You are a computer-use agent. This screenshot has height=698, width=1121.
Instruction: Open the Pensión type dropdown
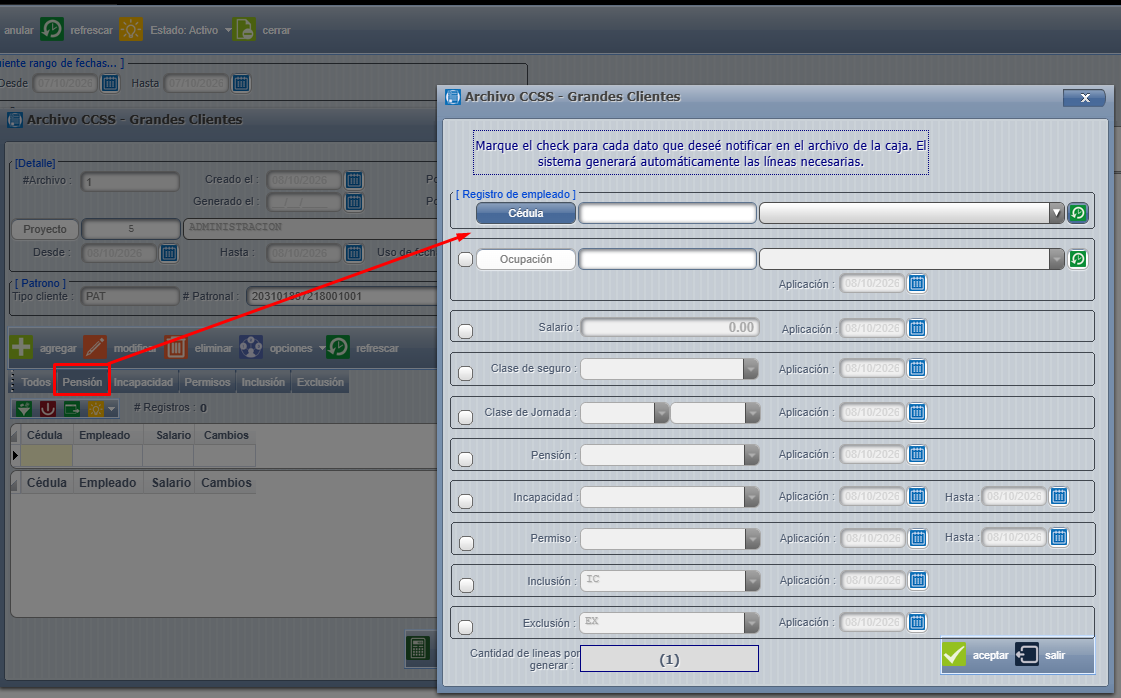[751, 455]
